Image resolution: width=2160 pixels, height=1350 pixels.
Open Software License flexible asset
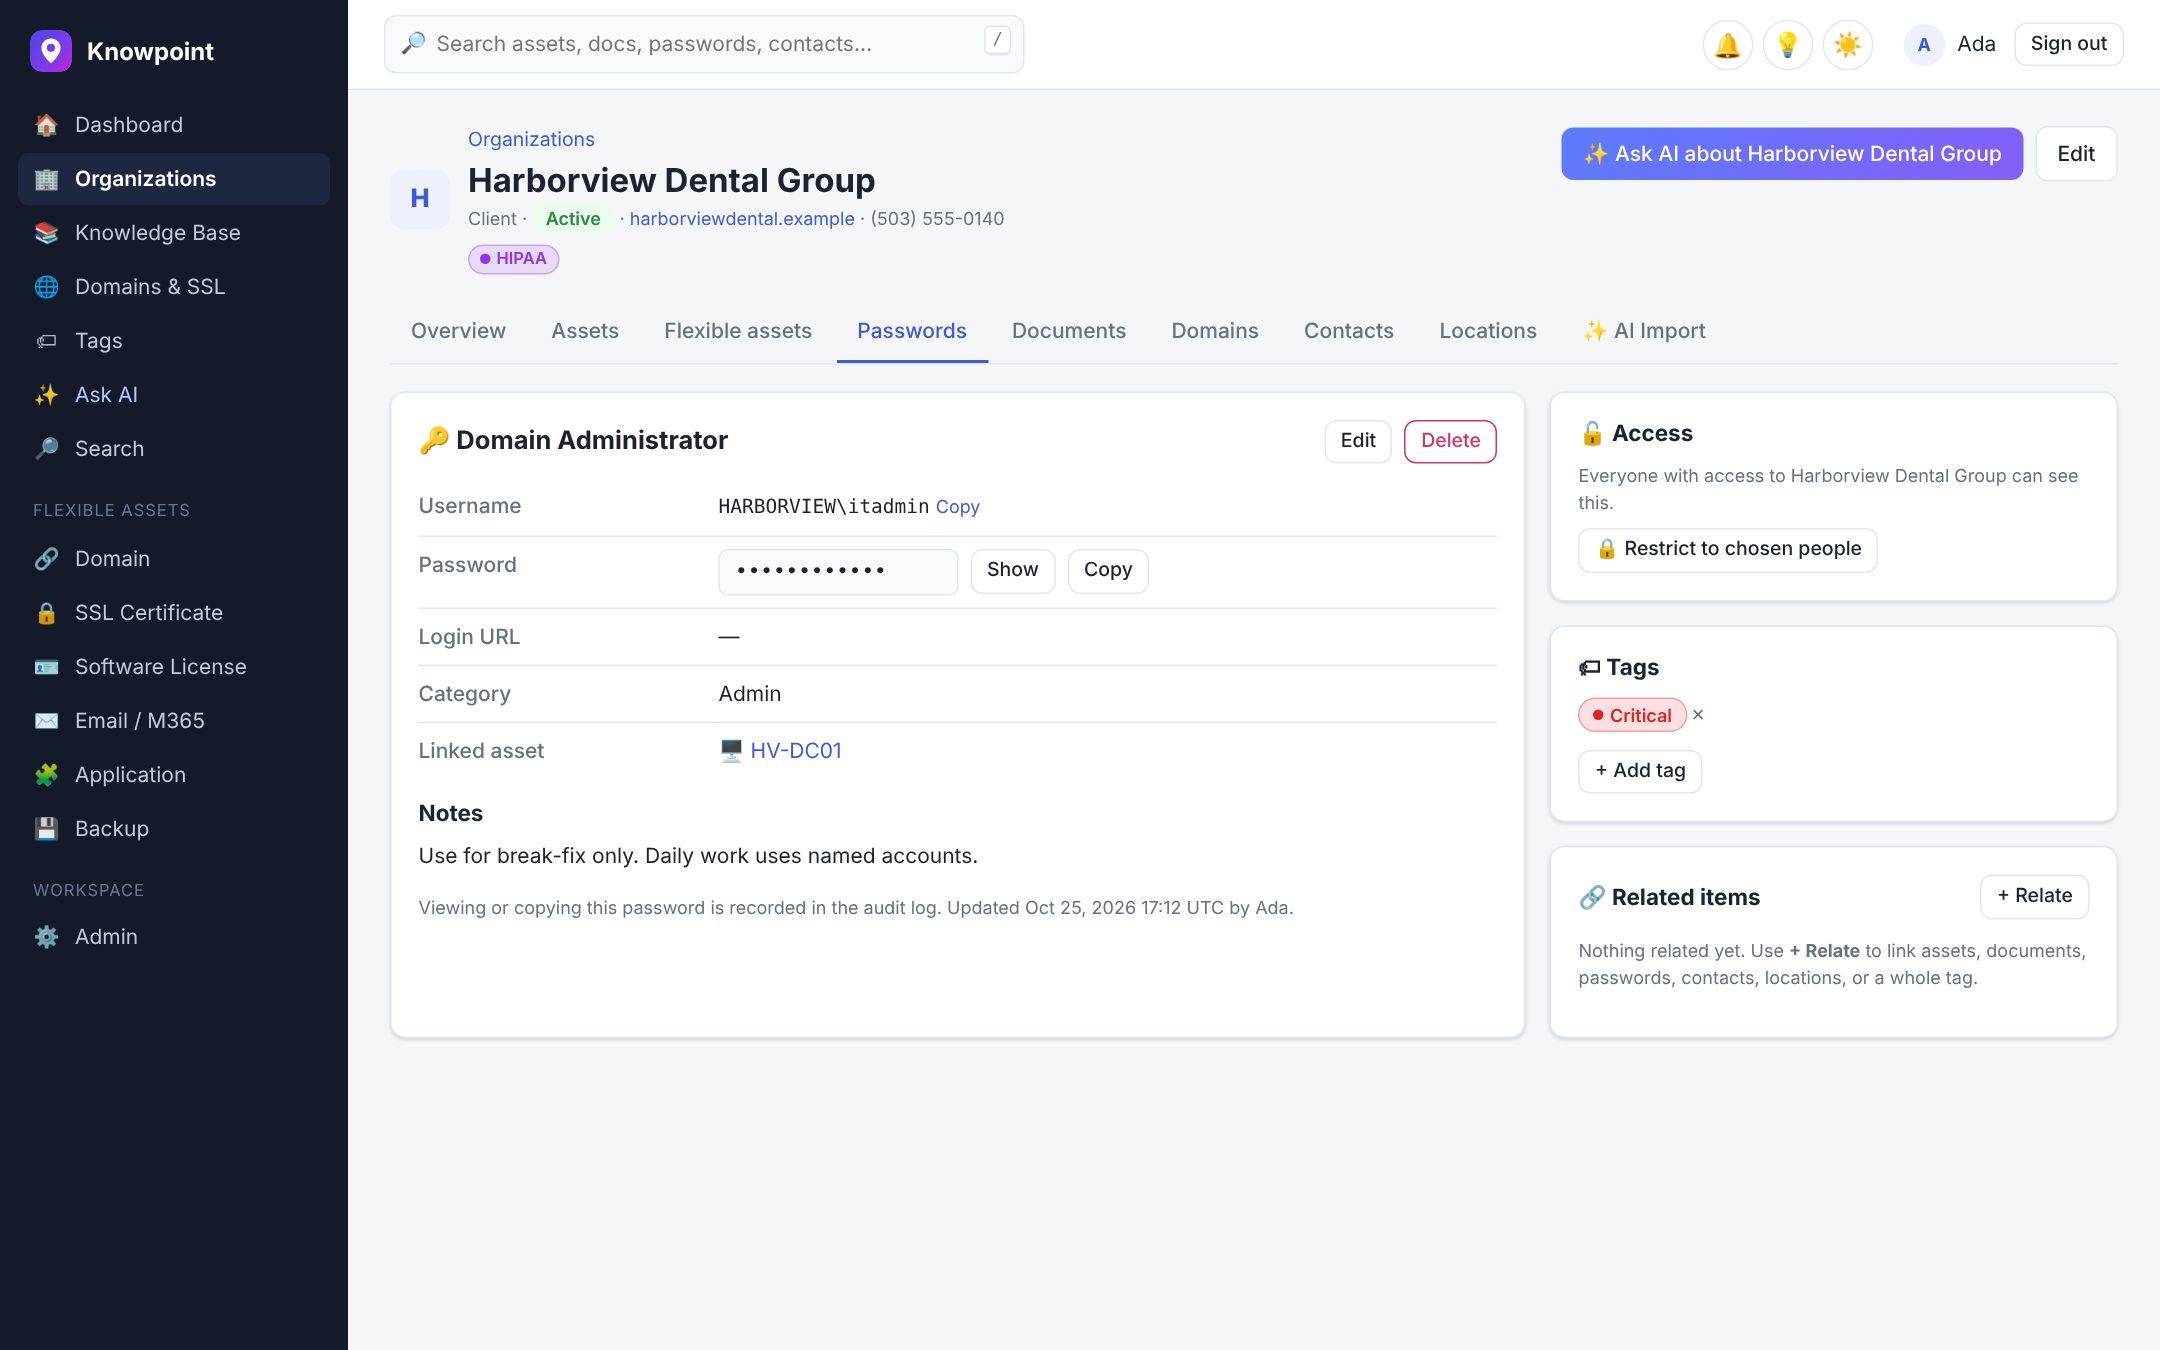(x=174, y=667)
